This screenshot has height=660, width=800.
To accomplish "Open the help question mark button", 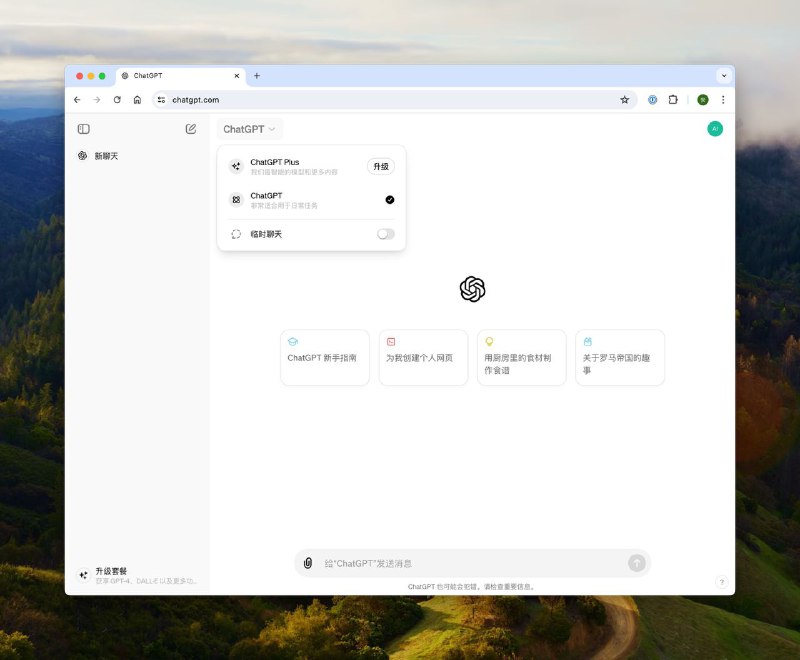I will tap(721, 582).
